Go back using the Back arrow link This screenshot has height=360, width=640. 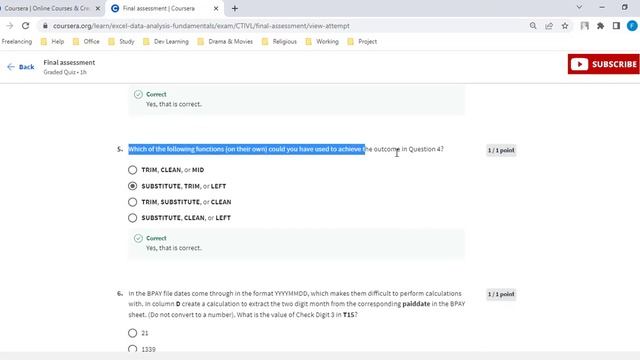tap(21, 67)
